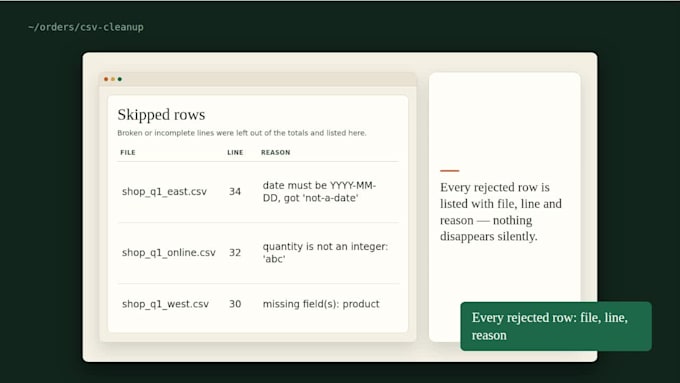Select file name shop_q1_west.csv
680x383 pixels.
pyautogui.click(x=165, y=304)
